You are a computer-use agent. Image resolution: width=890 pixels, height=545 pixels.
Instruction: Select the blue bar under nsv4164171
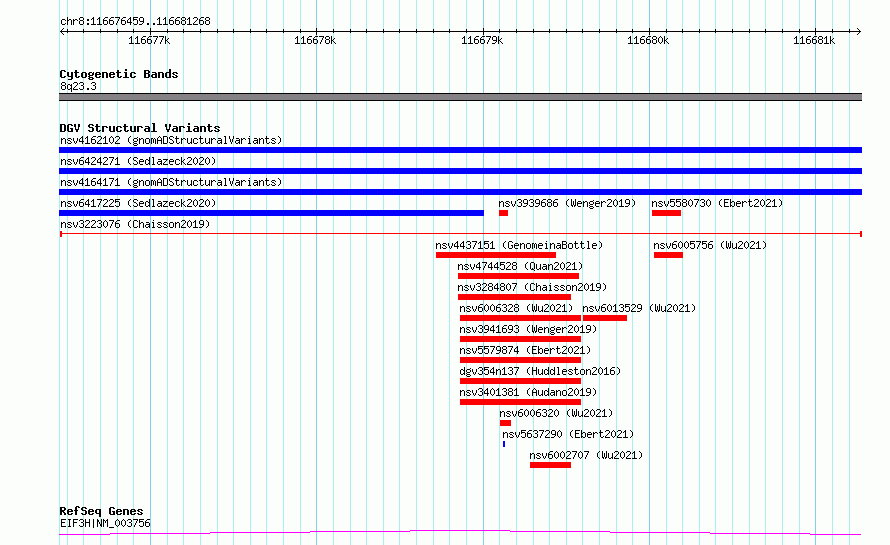click(460, 192)
